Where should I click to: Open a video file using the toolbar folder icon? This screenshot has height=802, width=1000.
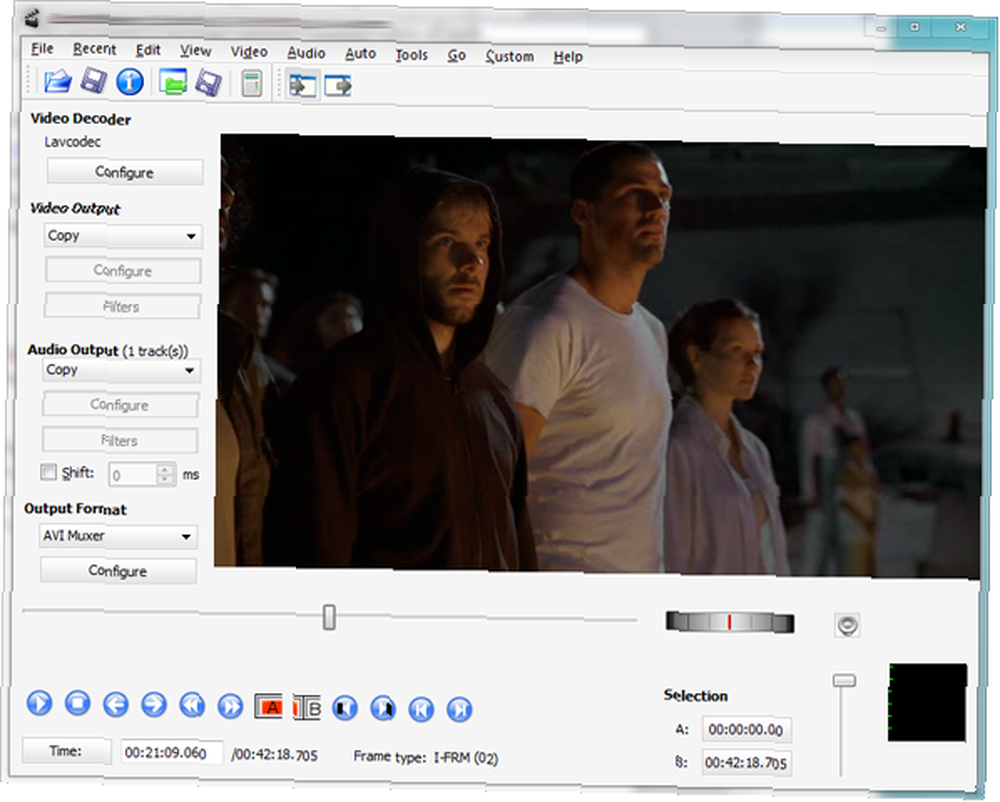(57, 81)
